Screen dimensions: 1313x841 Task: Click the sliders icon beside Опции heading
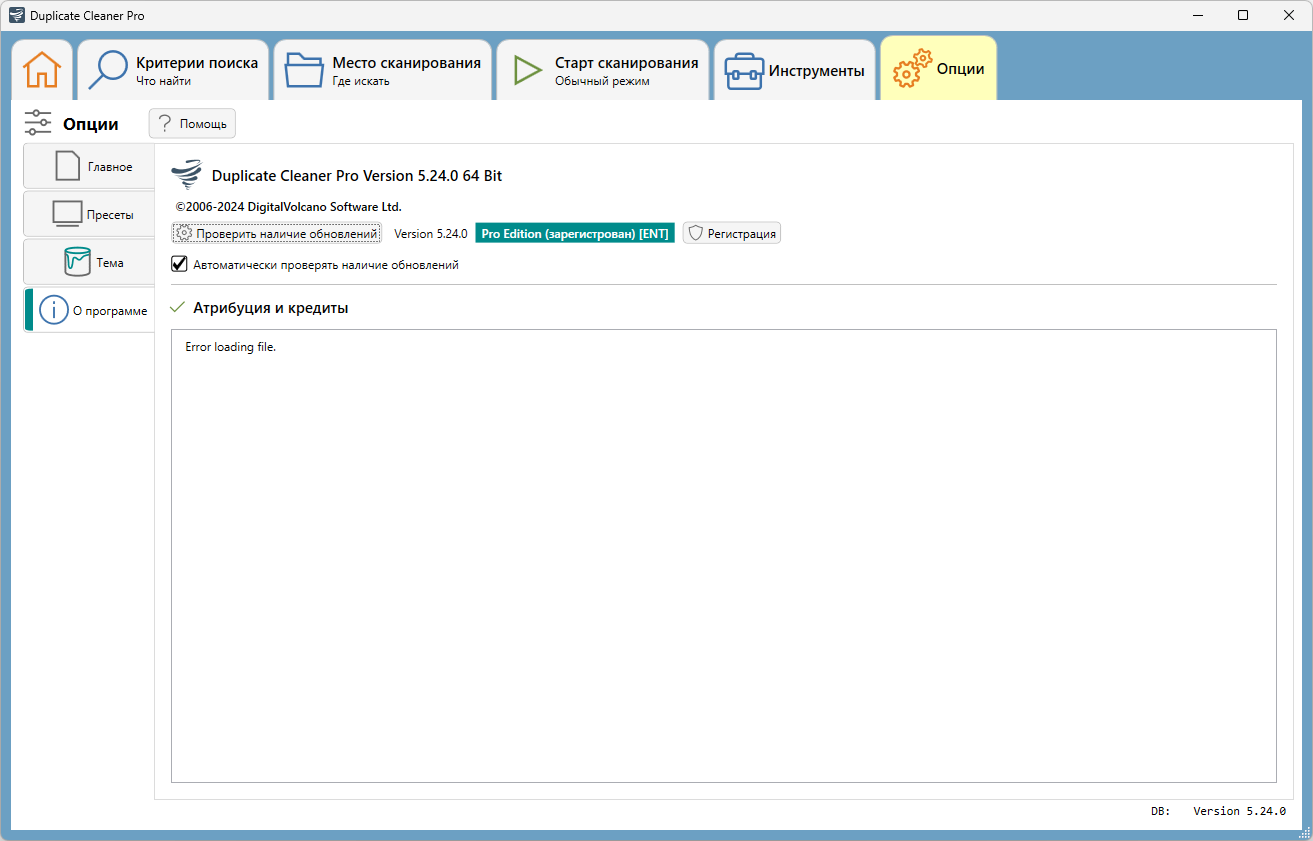[38, 123]
